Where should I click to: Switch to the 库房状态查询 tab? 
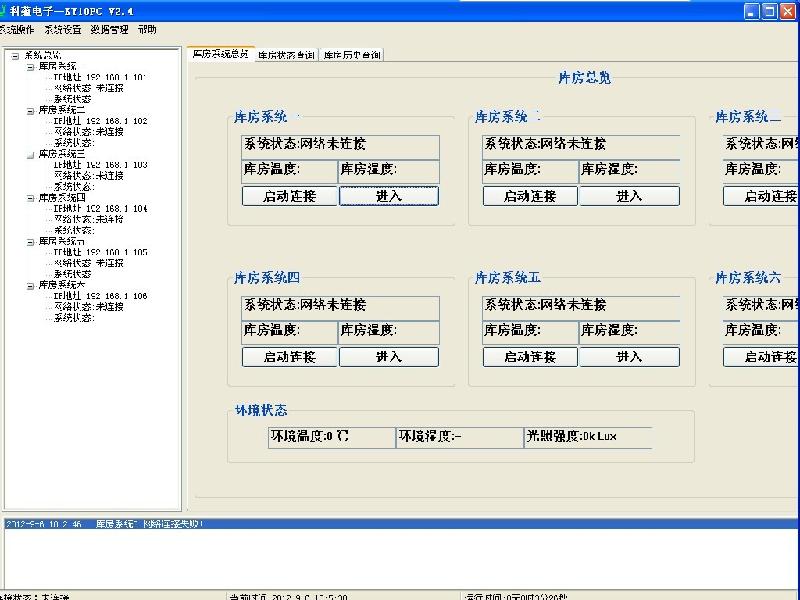point(286,55)
